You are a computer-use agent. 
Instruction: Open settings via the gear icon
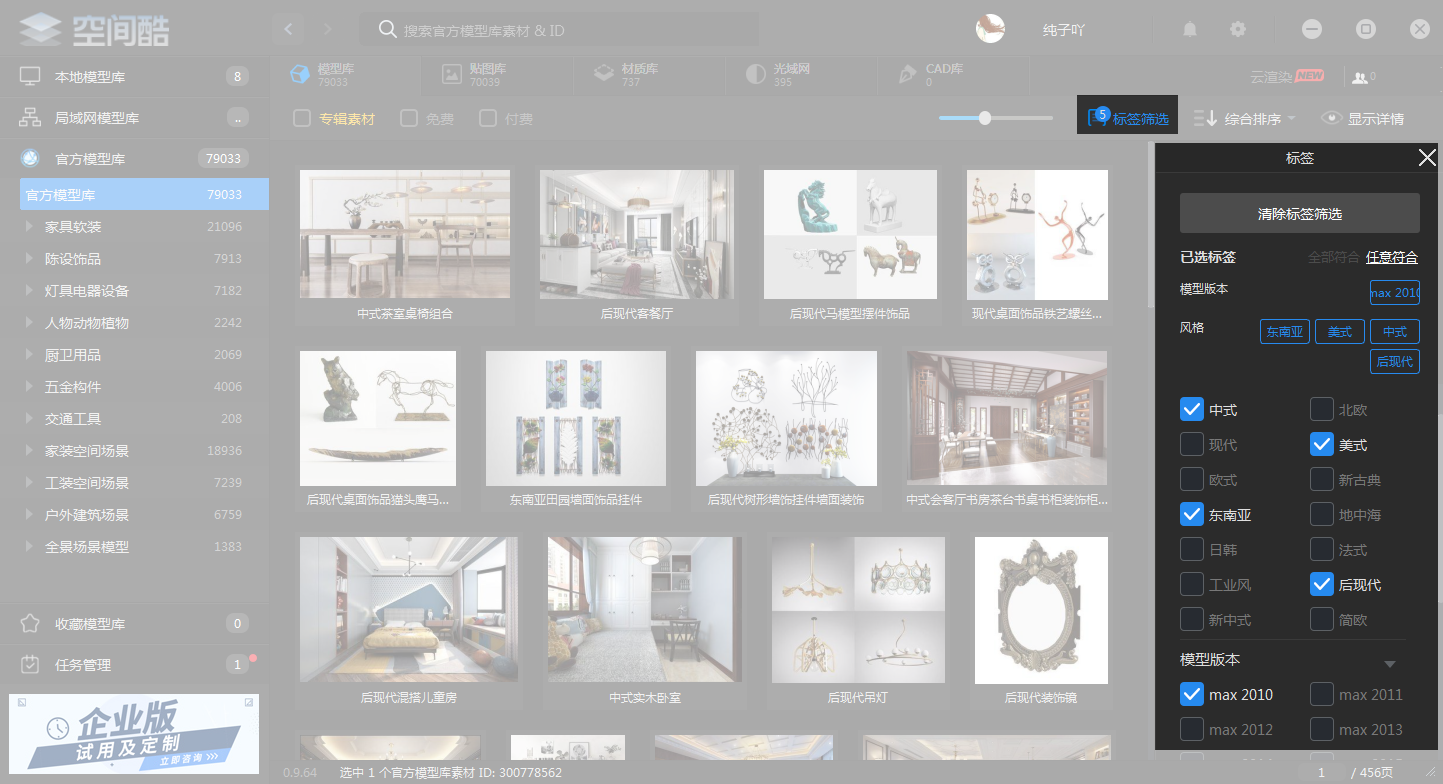(1238, 29)
